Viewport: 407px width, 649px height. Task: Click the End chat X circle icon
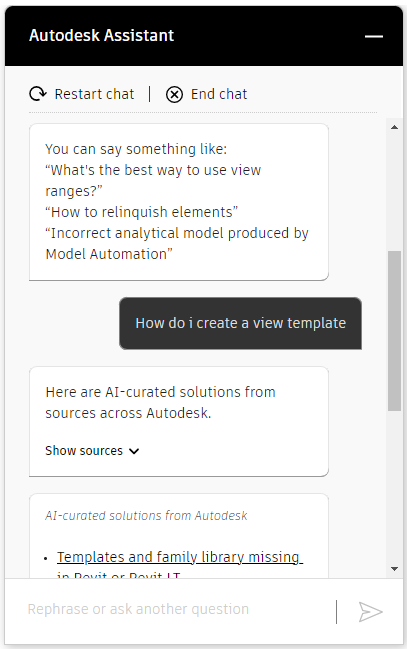[x=174, y=94]
